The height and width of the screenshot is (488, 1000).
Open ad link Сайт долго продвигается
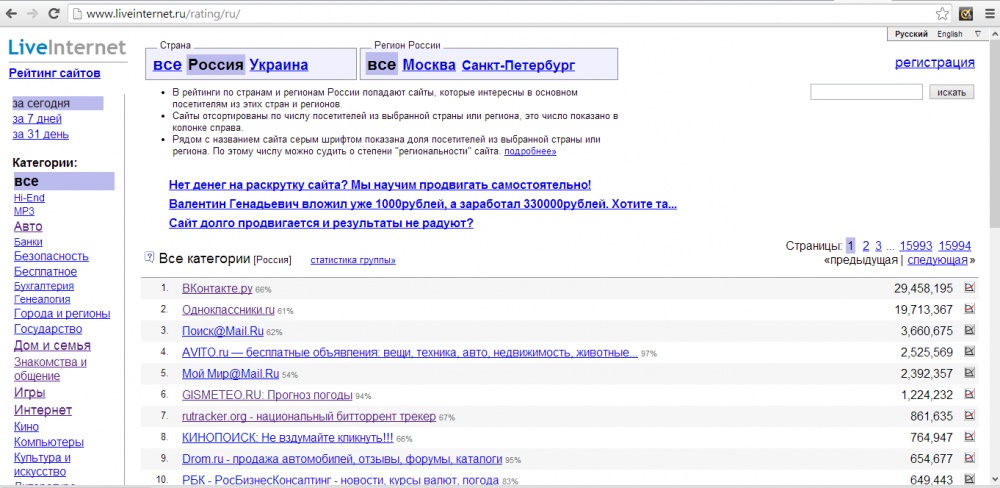point(321,223)
